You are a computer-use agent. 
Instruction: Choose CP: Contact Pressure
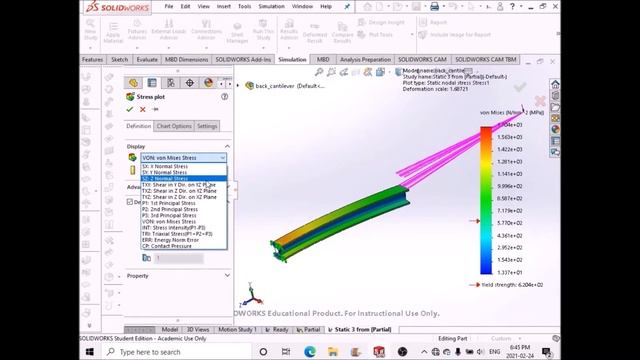click(184, 246)
